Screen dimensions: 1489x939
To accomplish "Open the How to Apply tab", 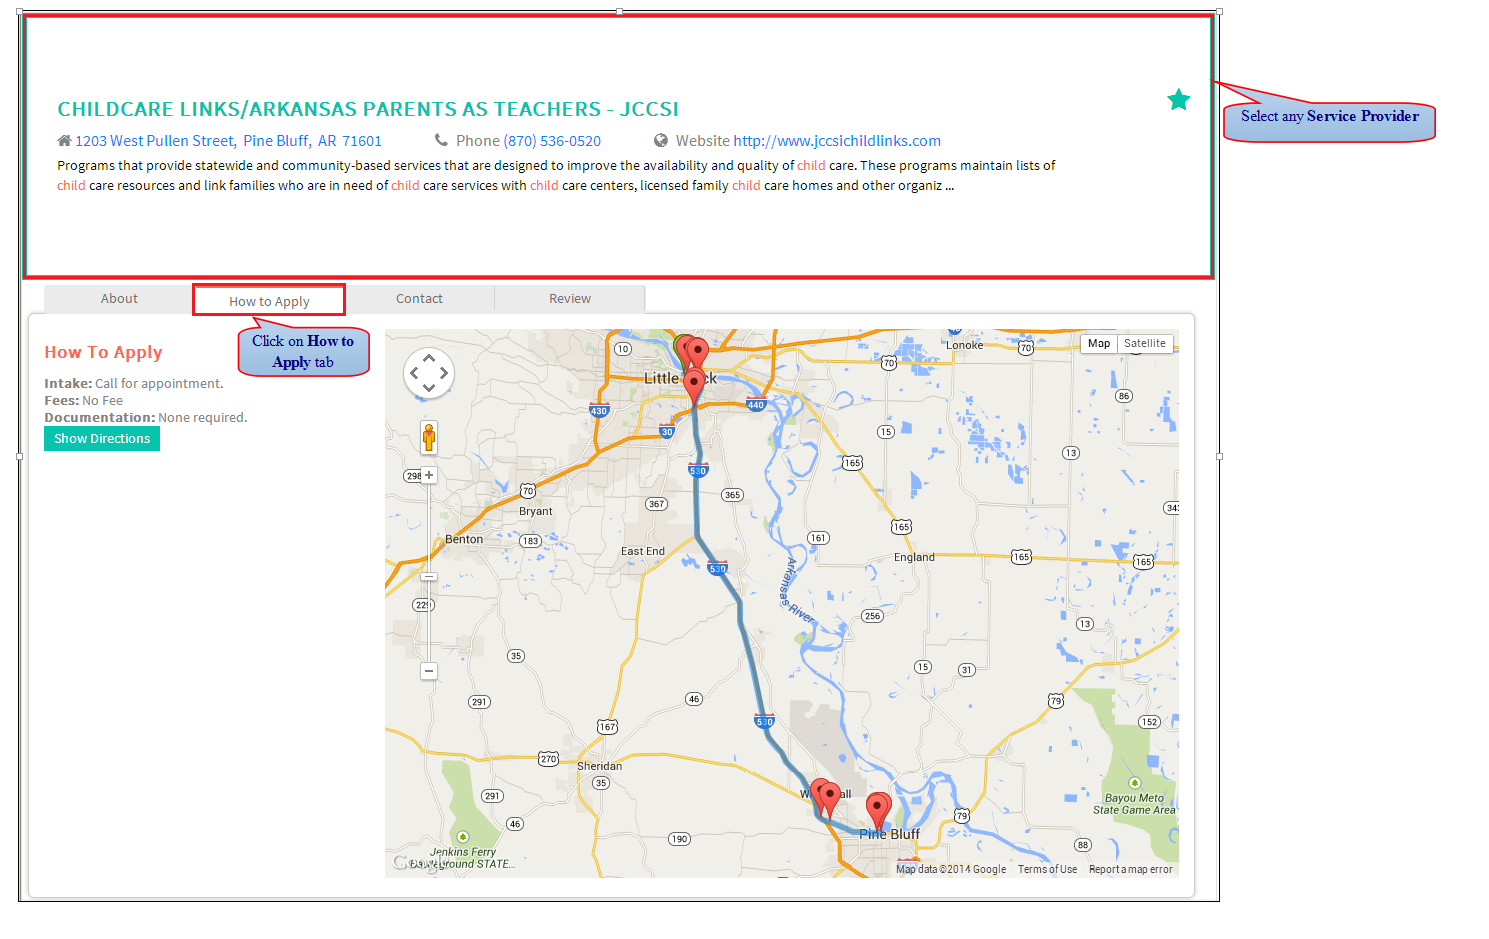I will [x=269, y=301].
